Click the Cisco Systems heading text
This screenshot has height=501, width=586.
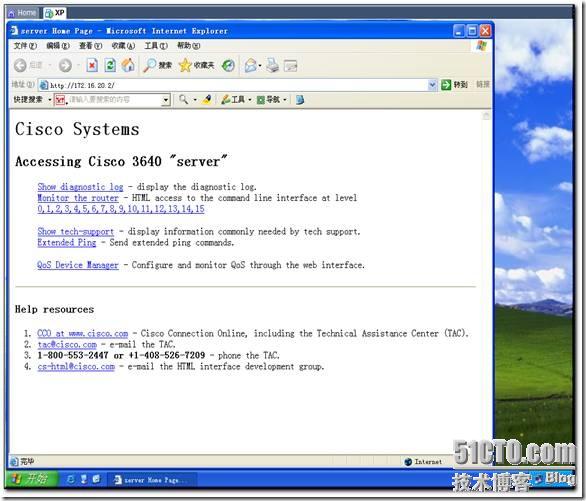77,129
